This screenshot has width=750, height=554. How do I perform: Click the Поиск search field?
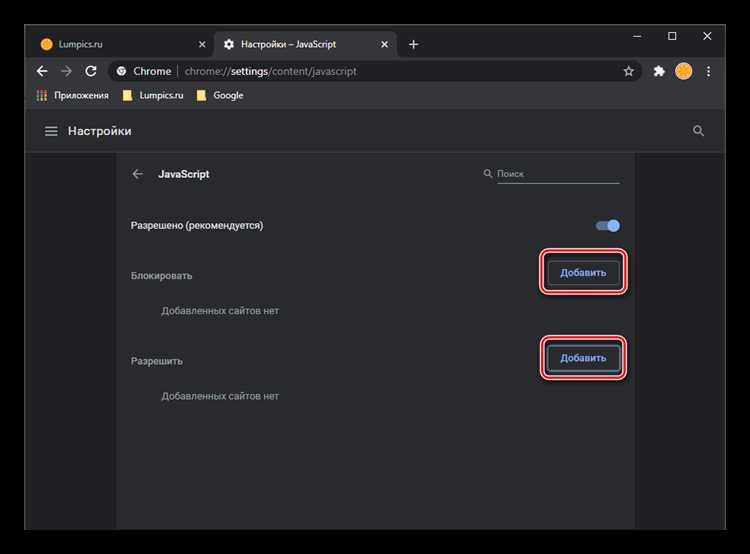click(x=558, y=174)
